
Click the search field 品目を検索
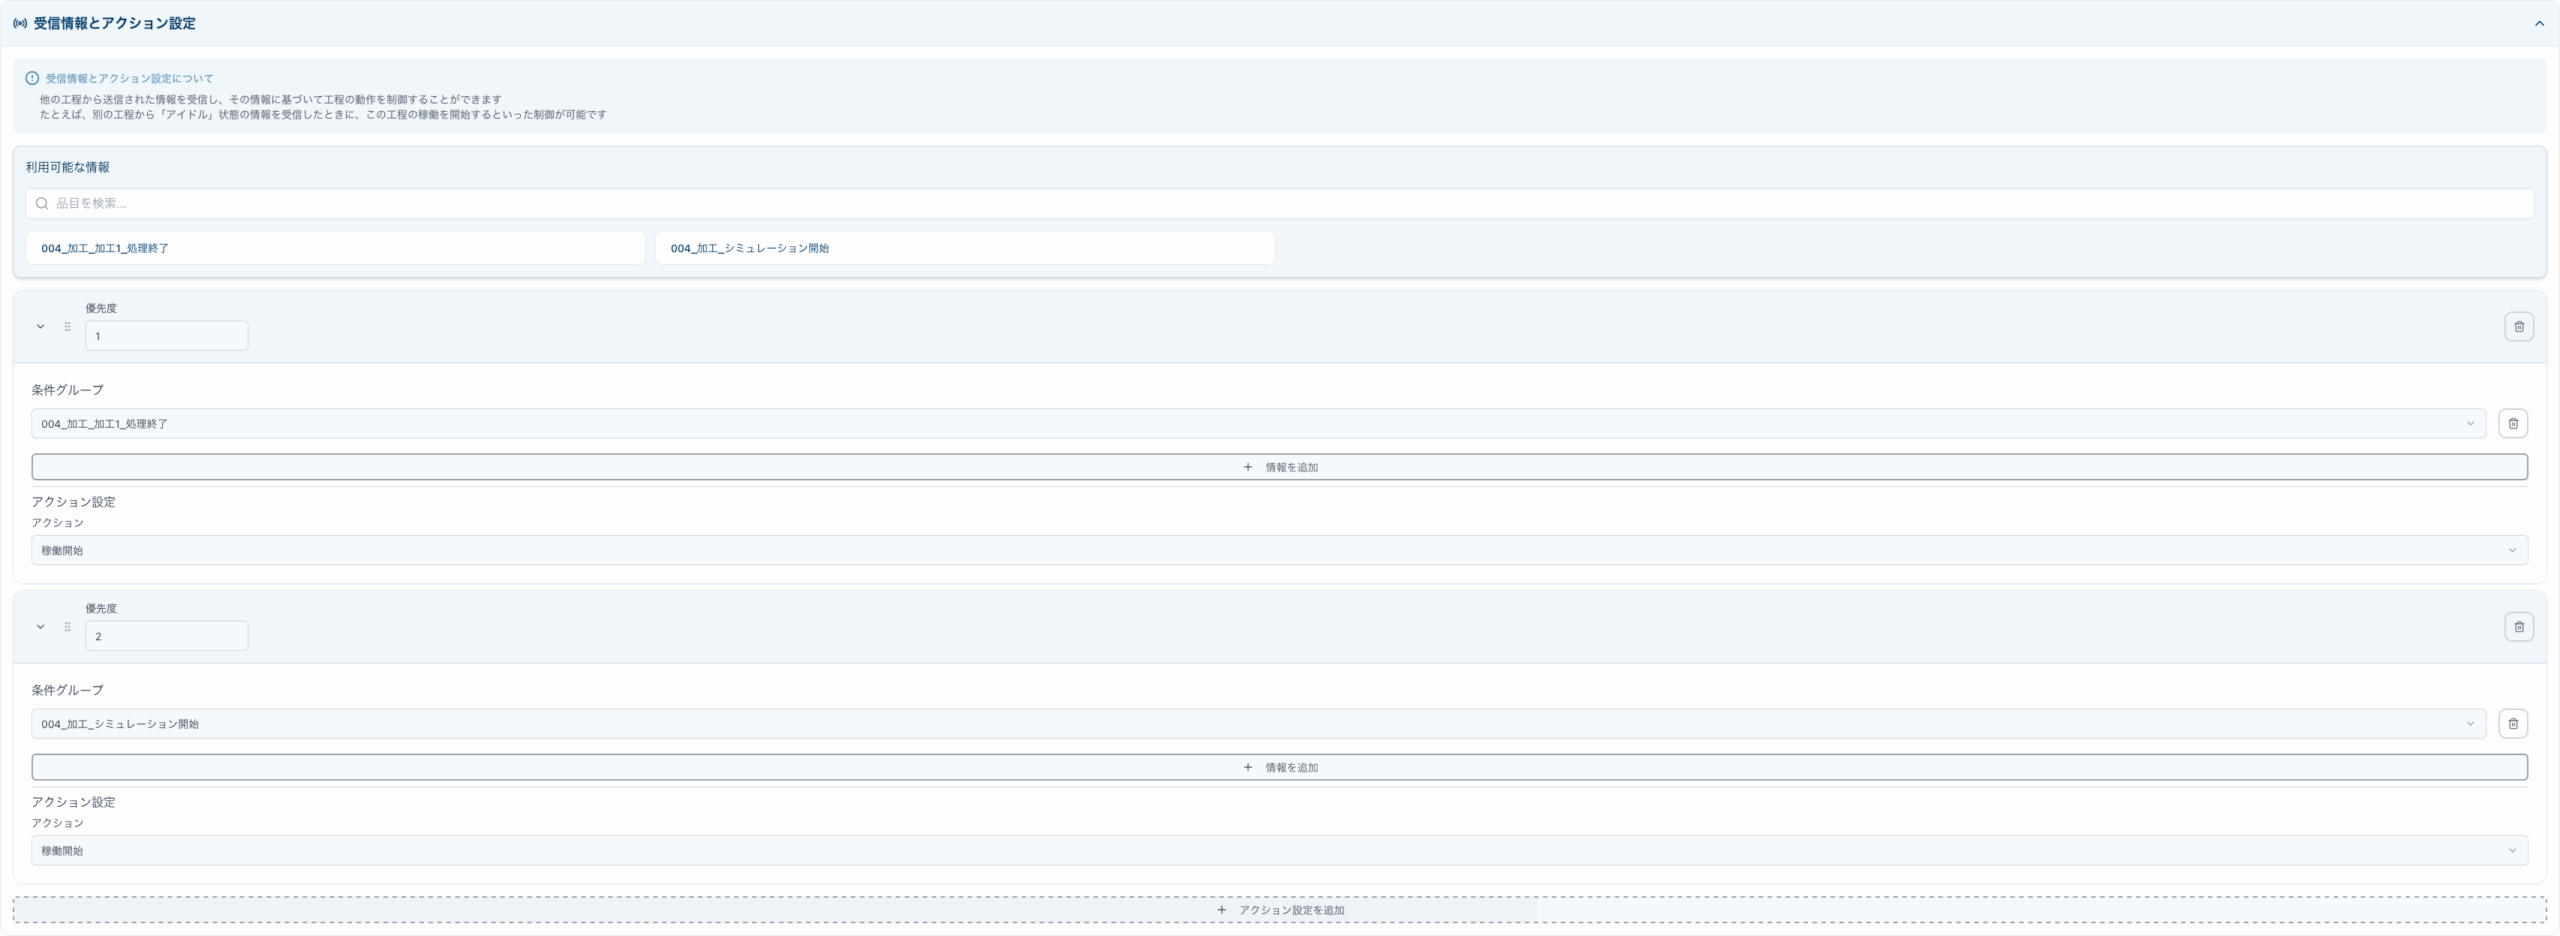tap(1278, 203)
